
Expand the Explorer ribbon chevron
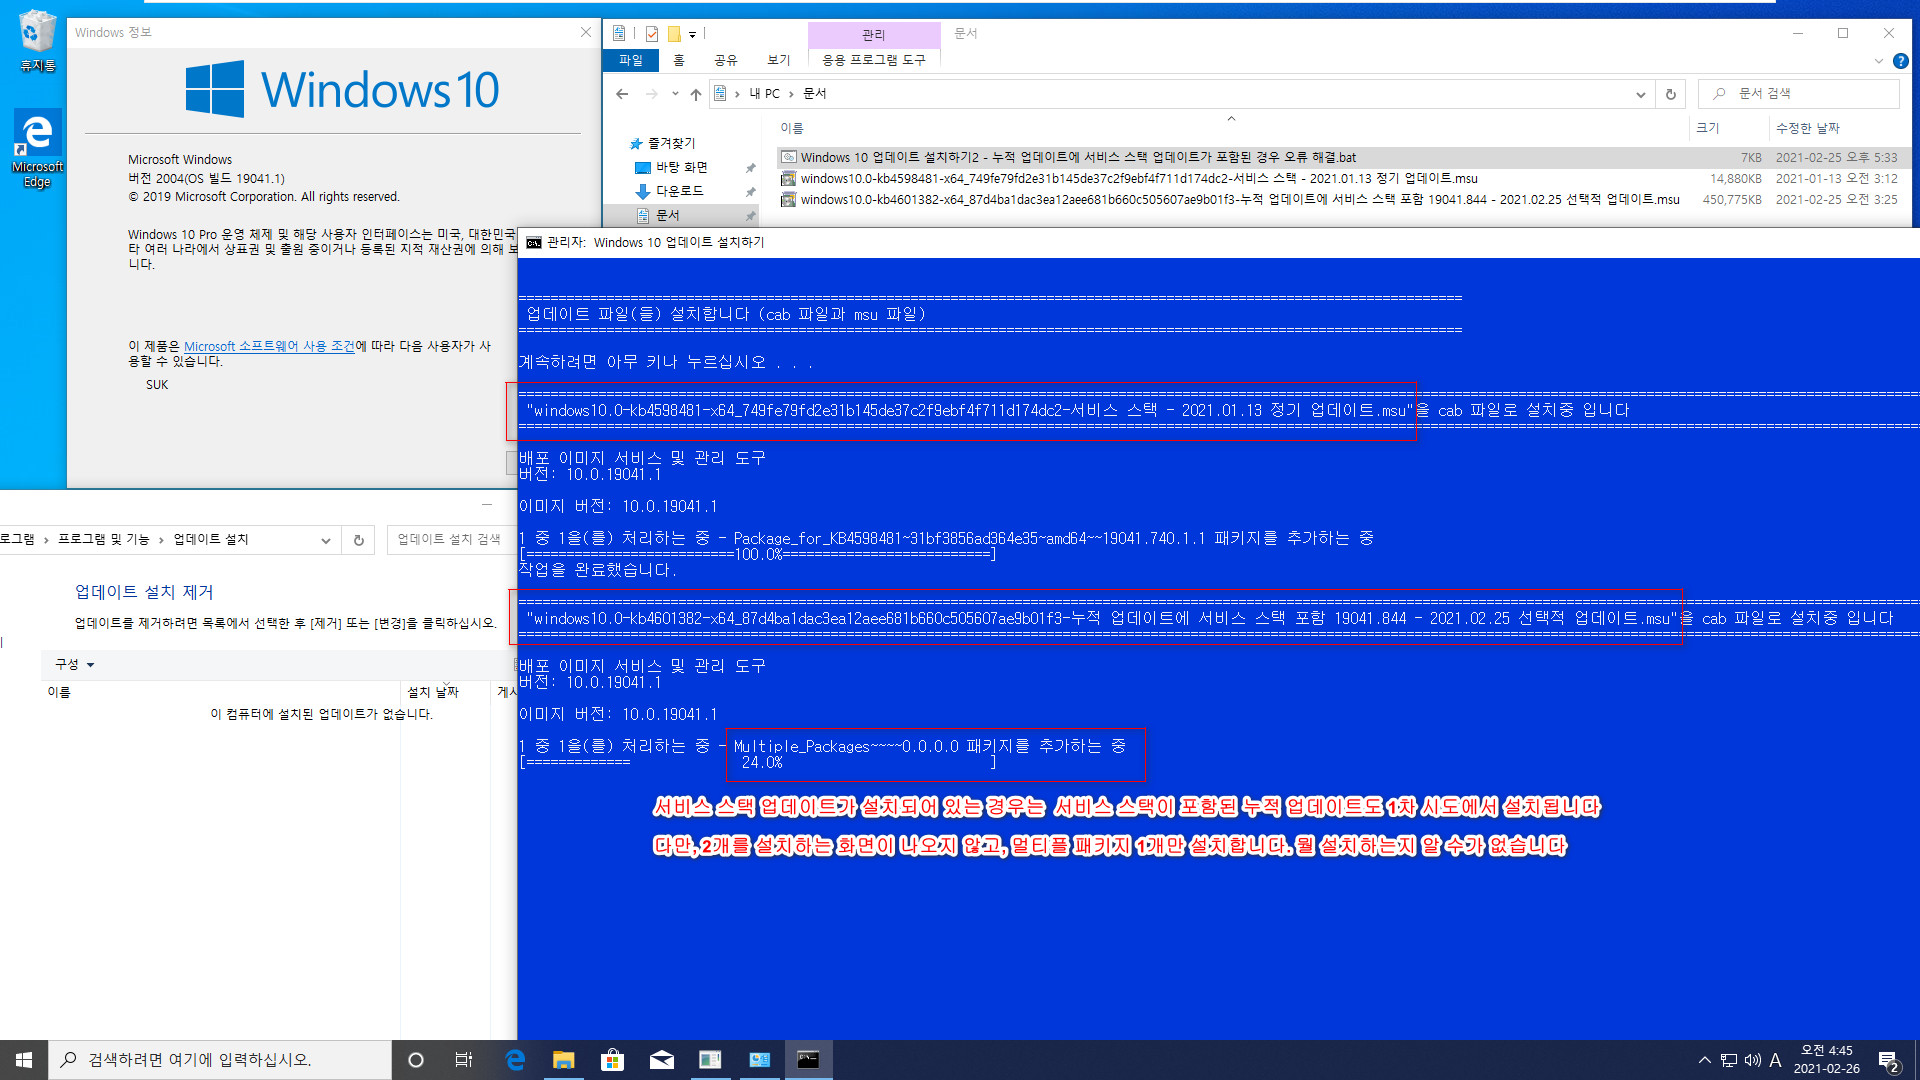point(1878,61)
